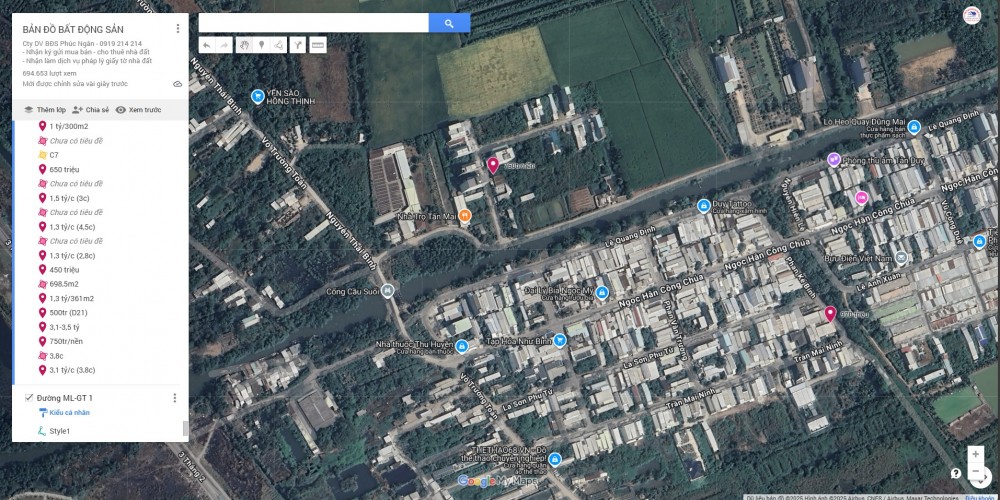The width and height of the screenshot is (1000, 500).
Task: Open Xem trước preview
Action: [x=138, y=110]
